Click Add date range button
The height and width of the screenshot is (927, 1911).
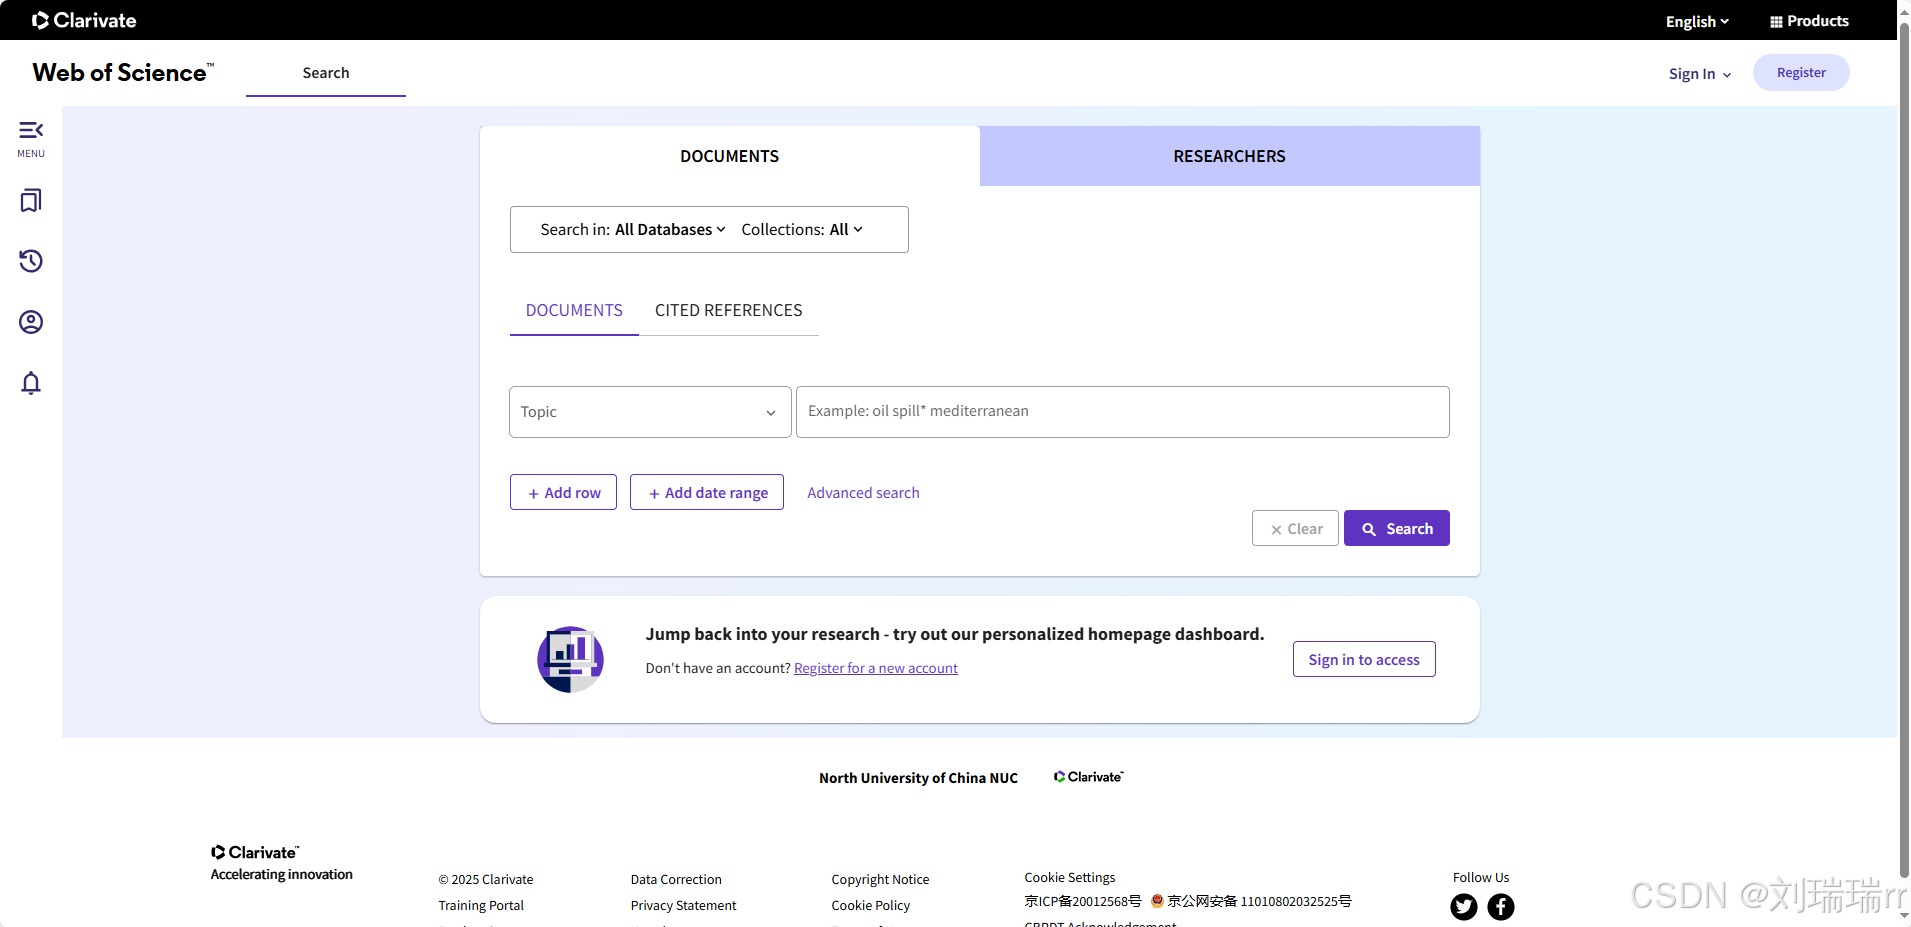(x=707, y=492)
